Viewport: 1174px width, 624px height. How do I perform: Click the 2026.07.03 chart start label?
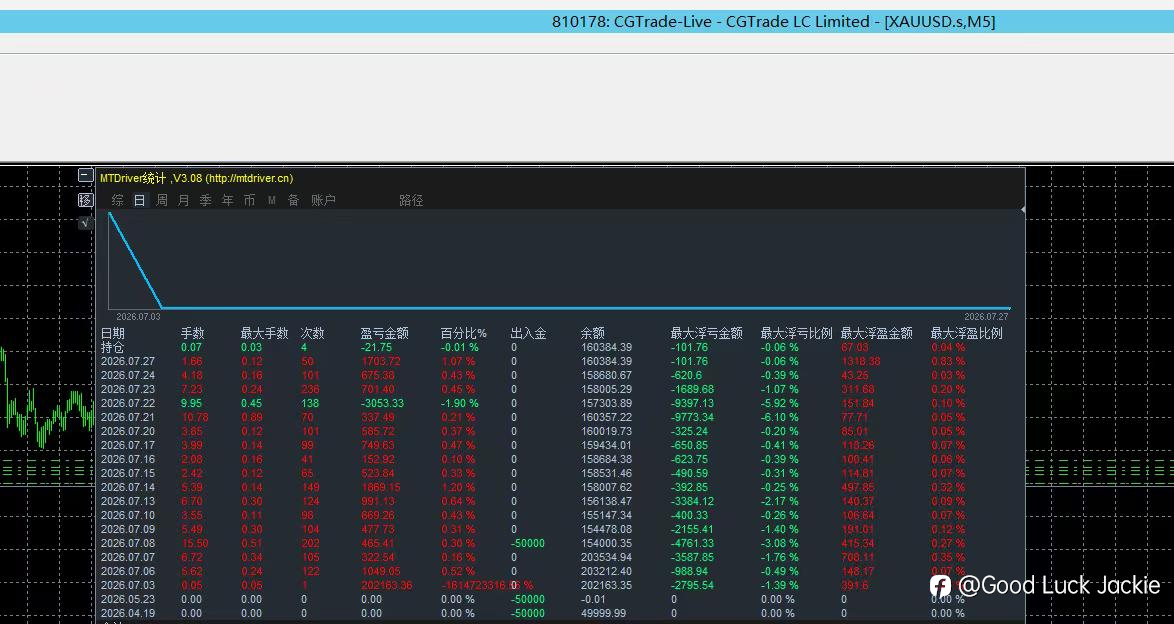pyautogui.click(x=138, y=317)
